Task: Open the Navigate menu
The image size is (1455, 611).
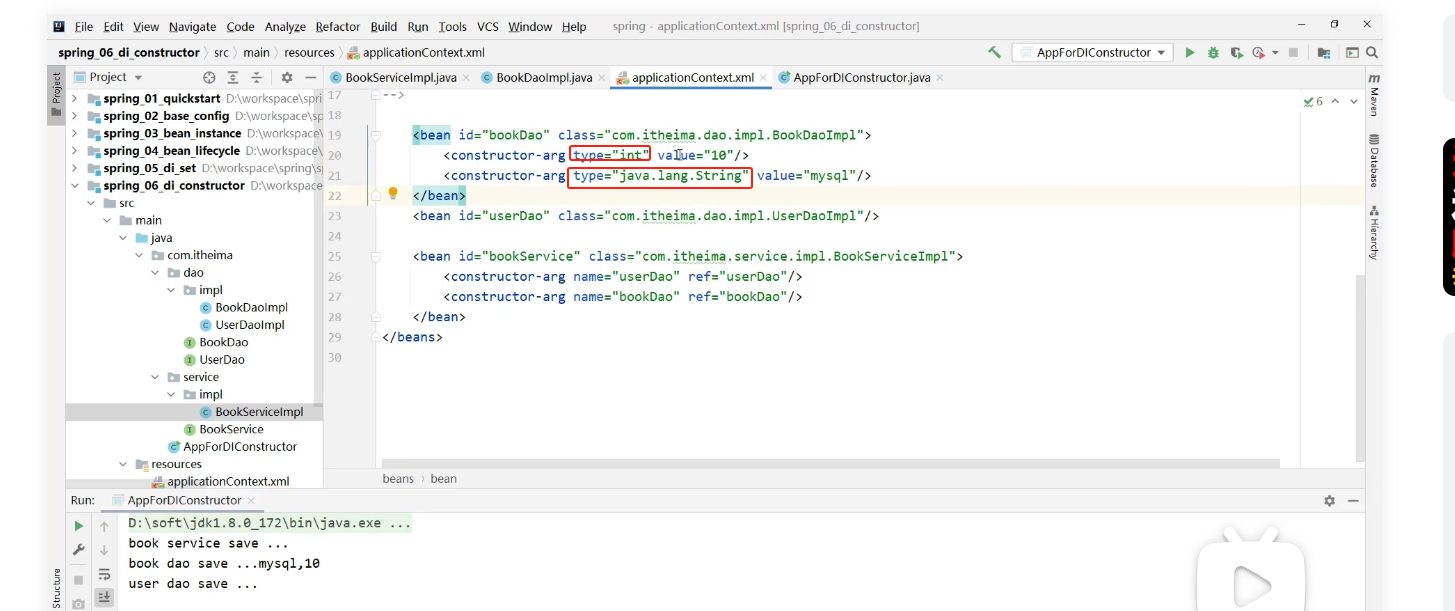Action: [192, 26]
